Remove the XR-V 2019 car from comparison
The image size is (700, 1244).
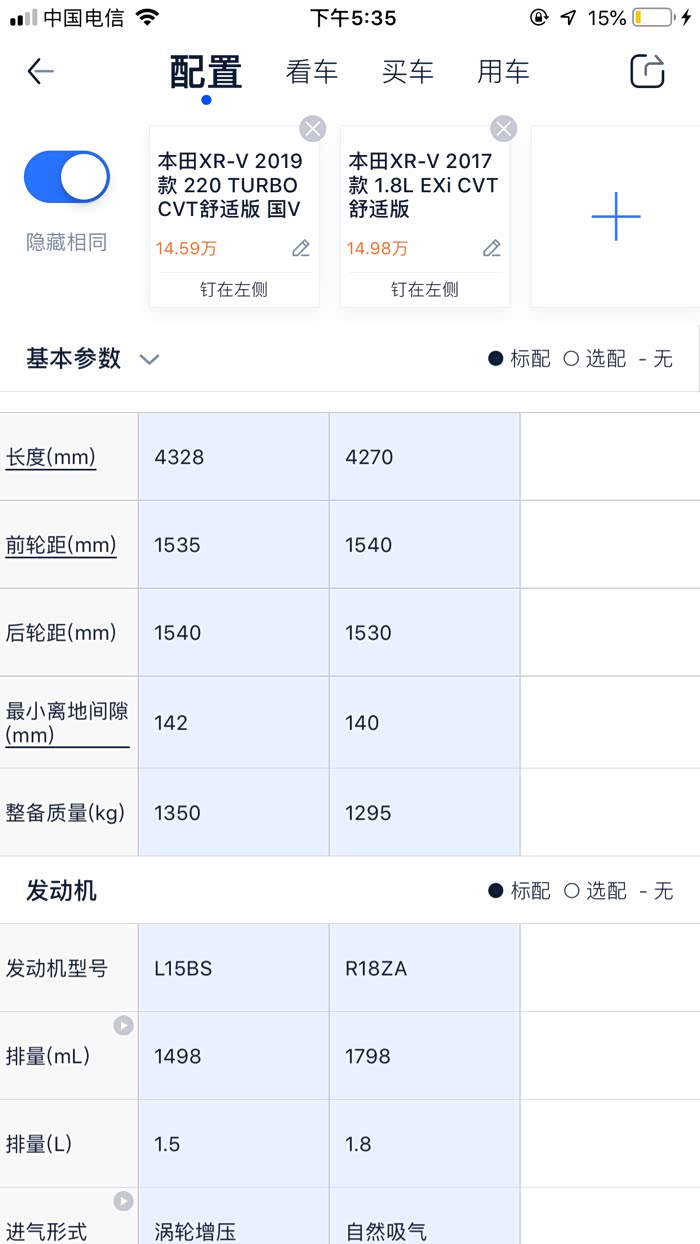[313, 128]
